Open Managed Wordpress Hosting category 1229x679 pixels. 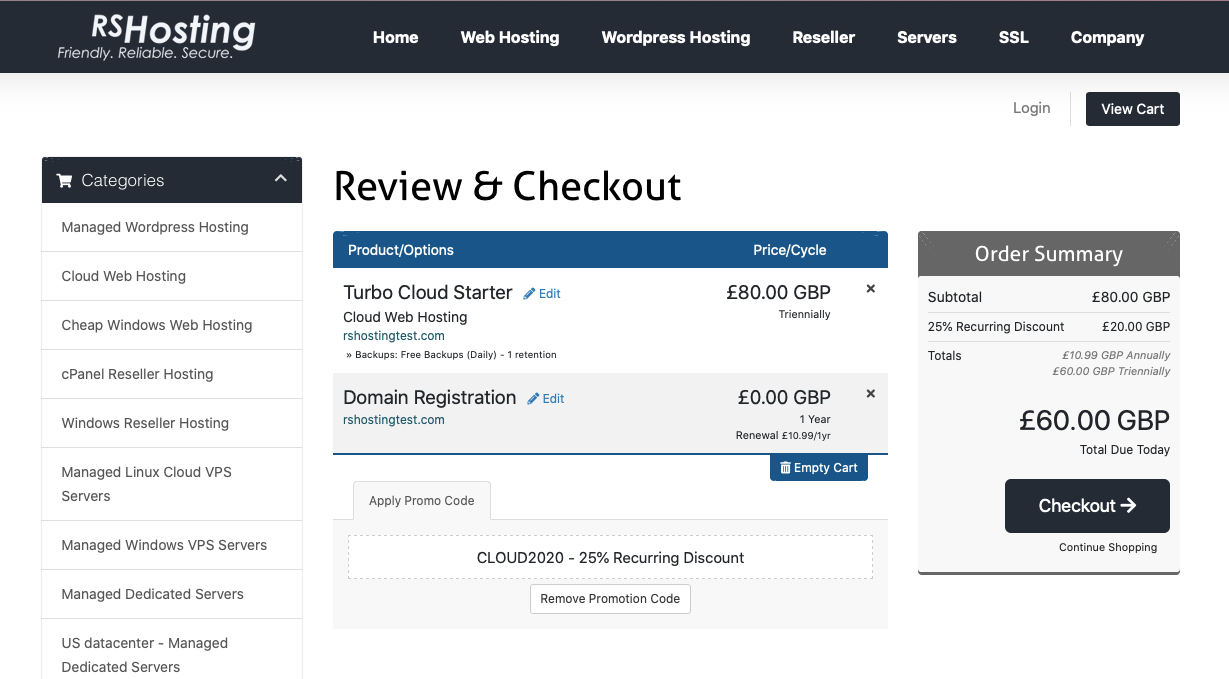pyautogui.click(x=172, y=227)
